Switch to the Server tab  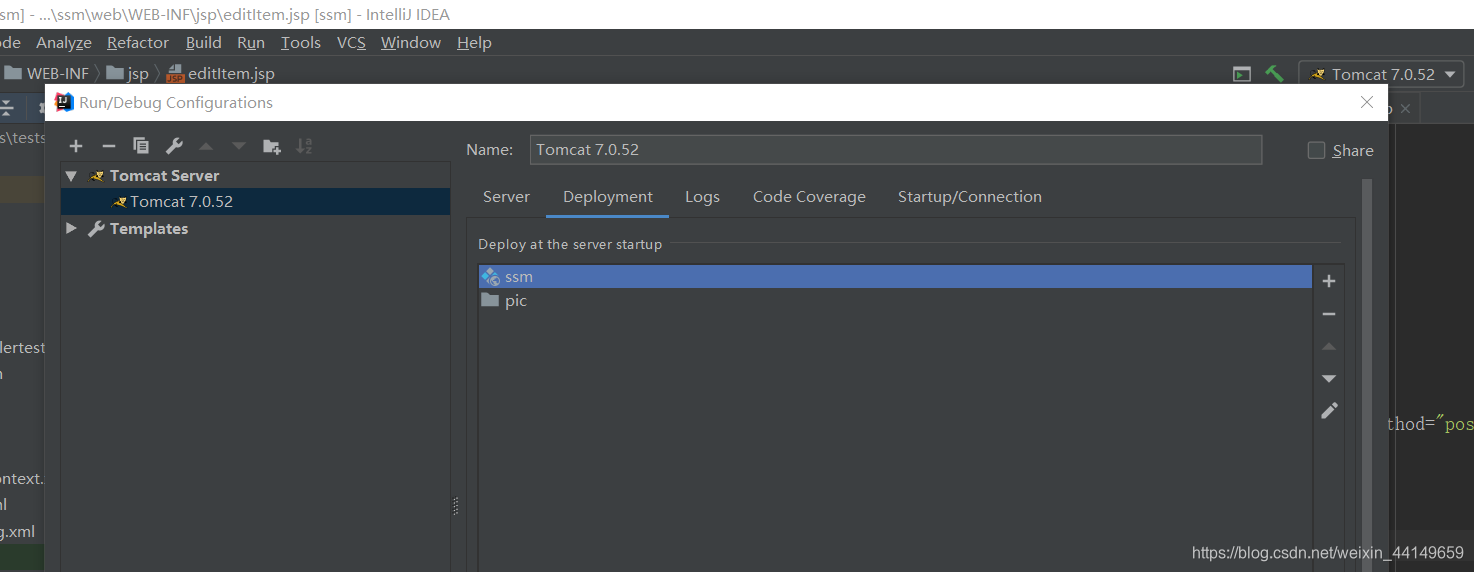[x=506, y=197]
